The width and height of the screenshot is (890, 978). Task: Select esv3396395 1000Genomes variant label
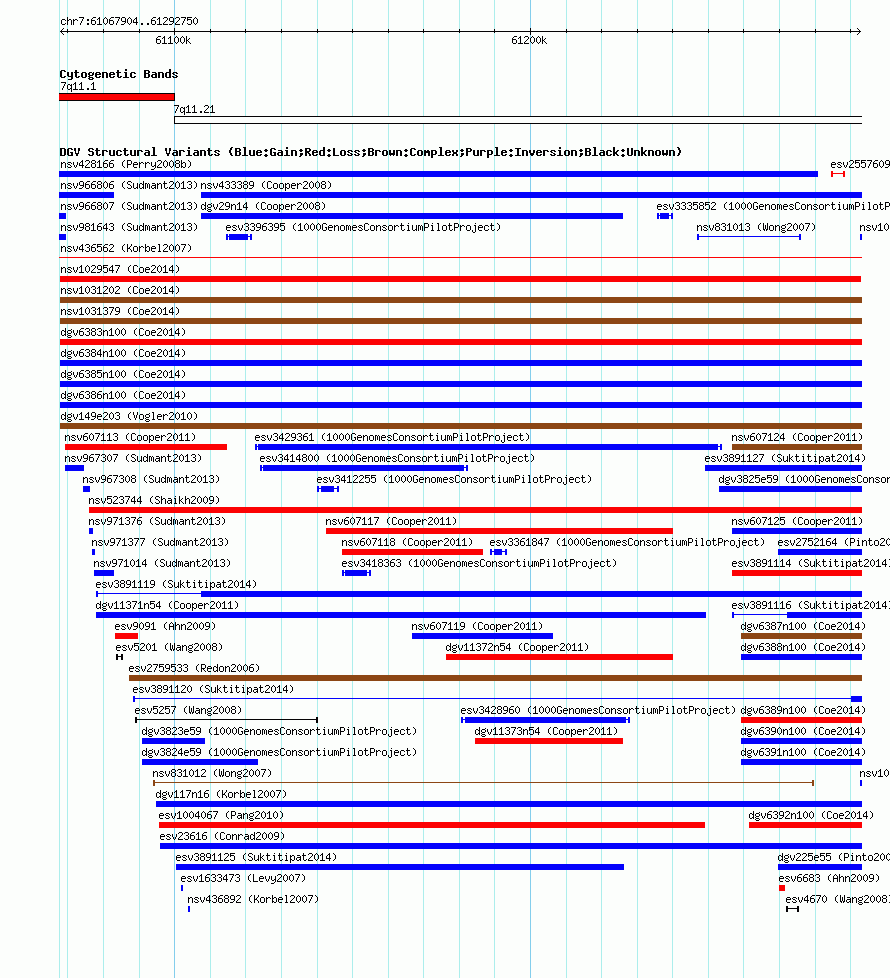point(363,228)
